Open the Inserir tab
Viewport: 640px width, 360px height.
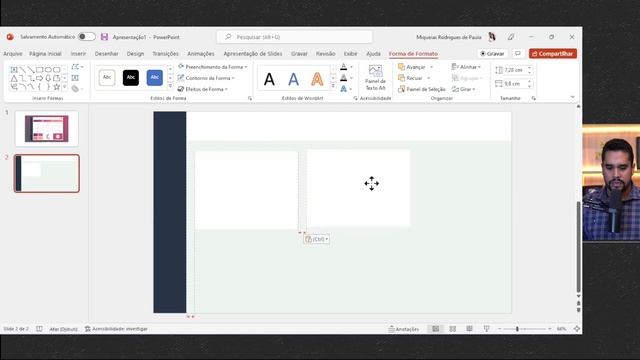pyautogui.click(x=78, y=53)
